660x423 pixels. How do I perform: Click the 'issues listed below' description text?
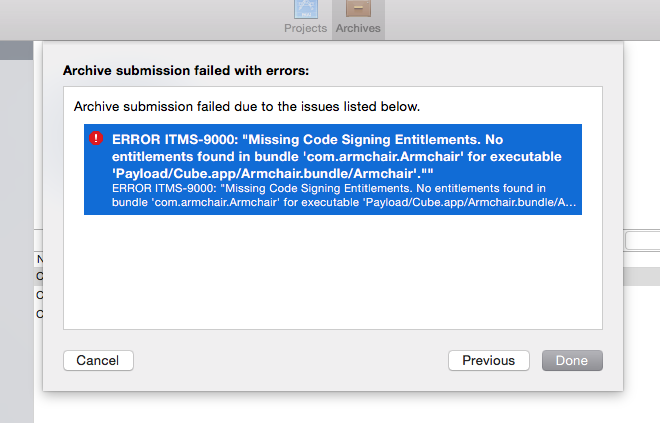[247, 106]
